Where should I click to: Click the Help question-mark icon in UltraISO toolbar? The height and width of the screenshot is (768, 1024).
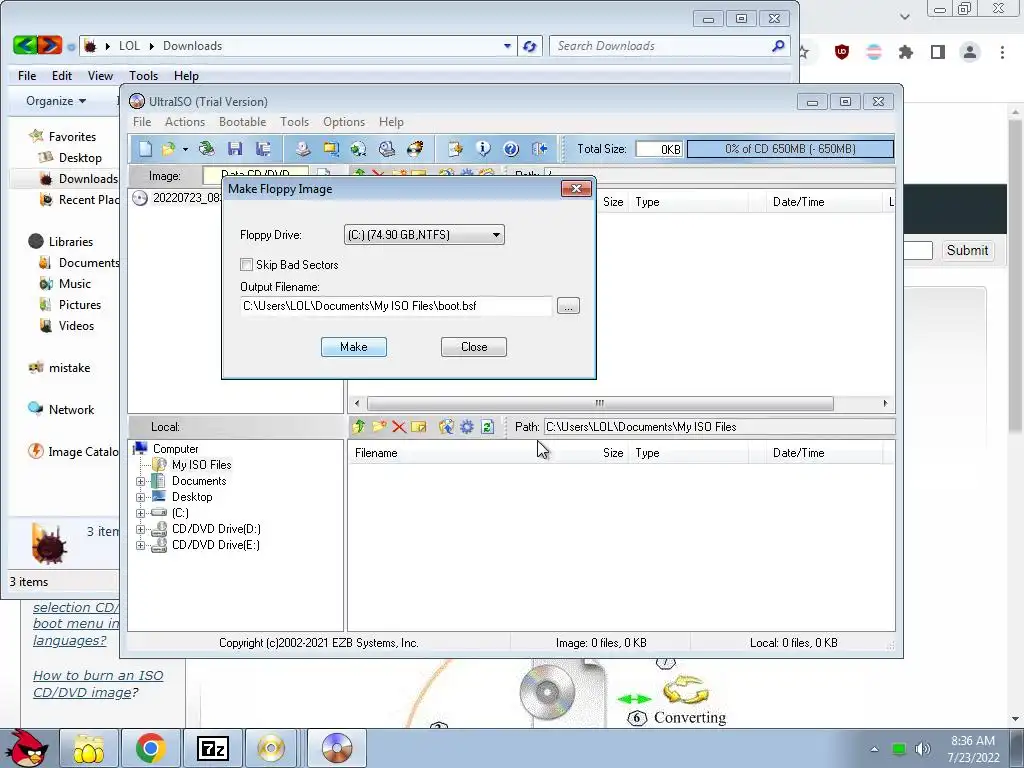511,149
